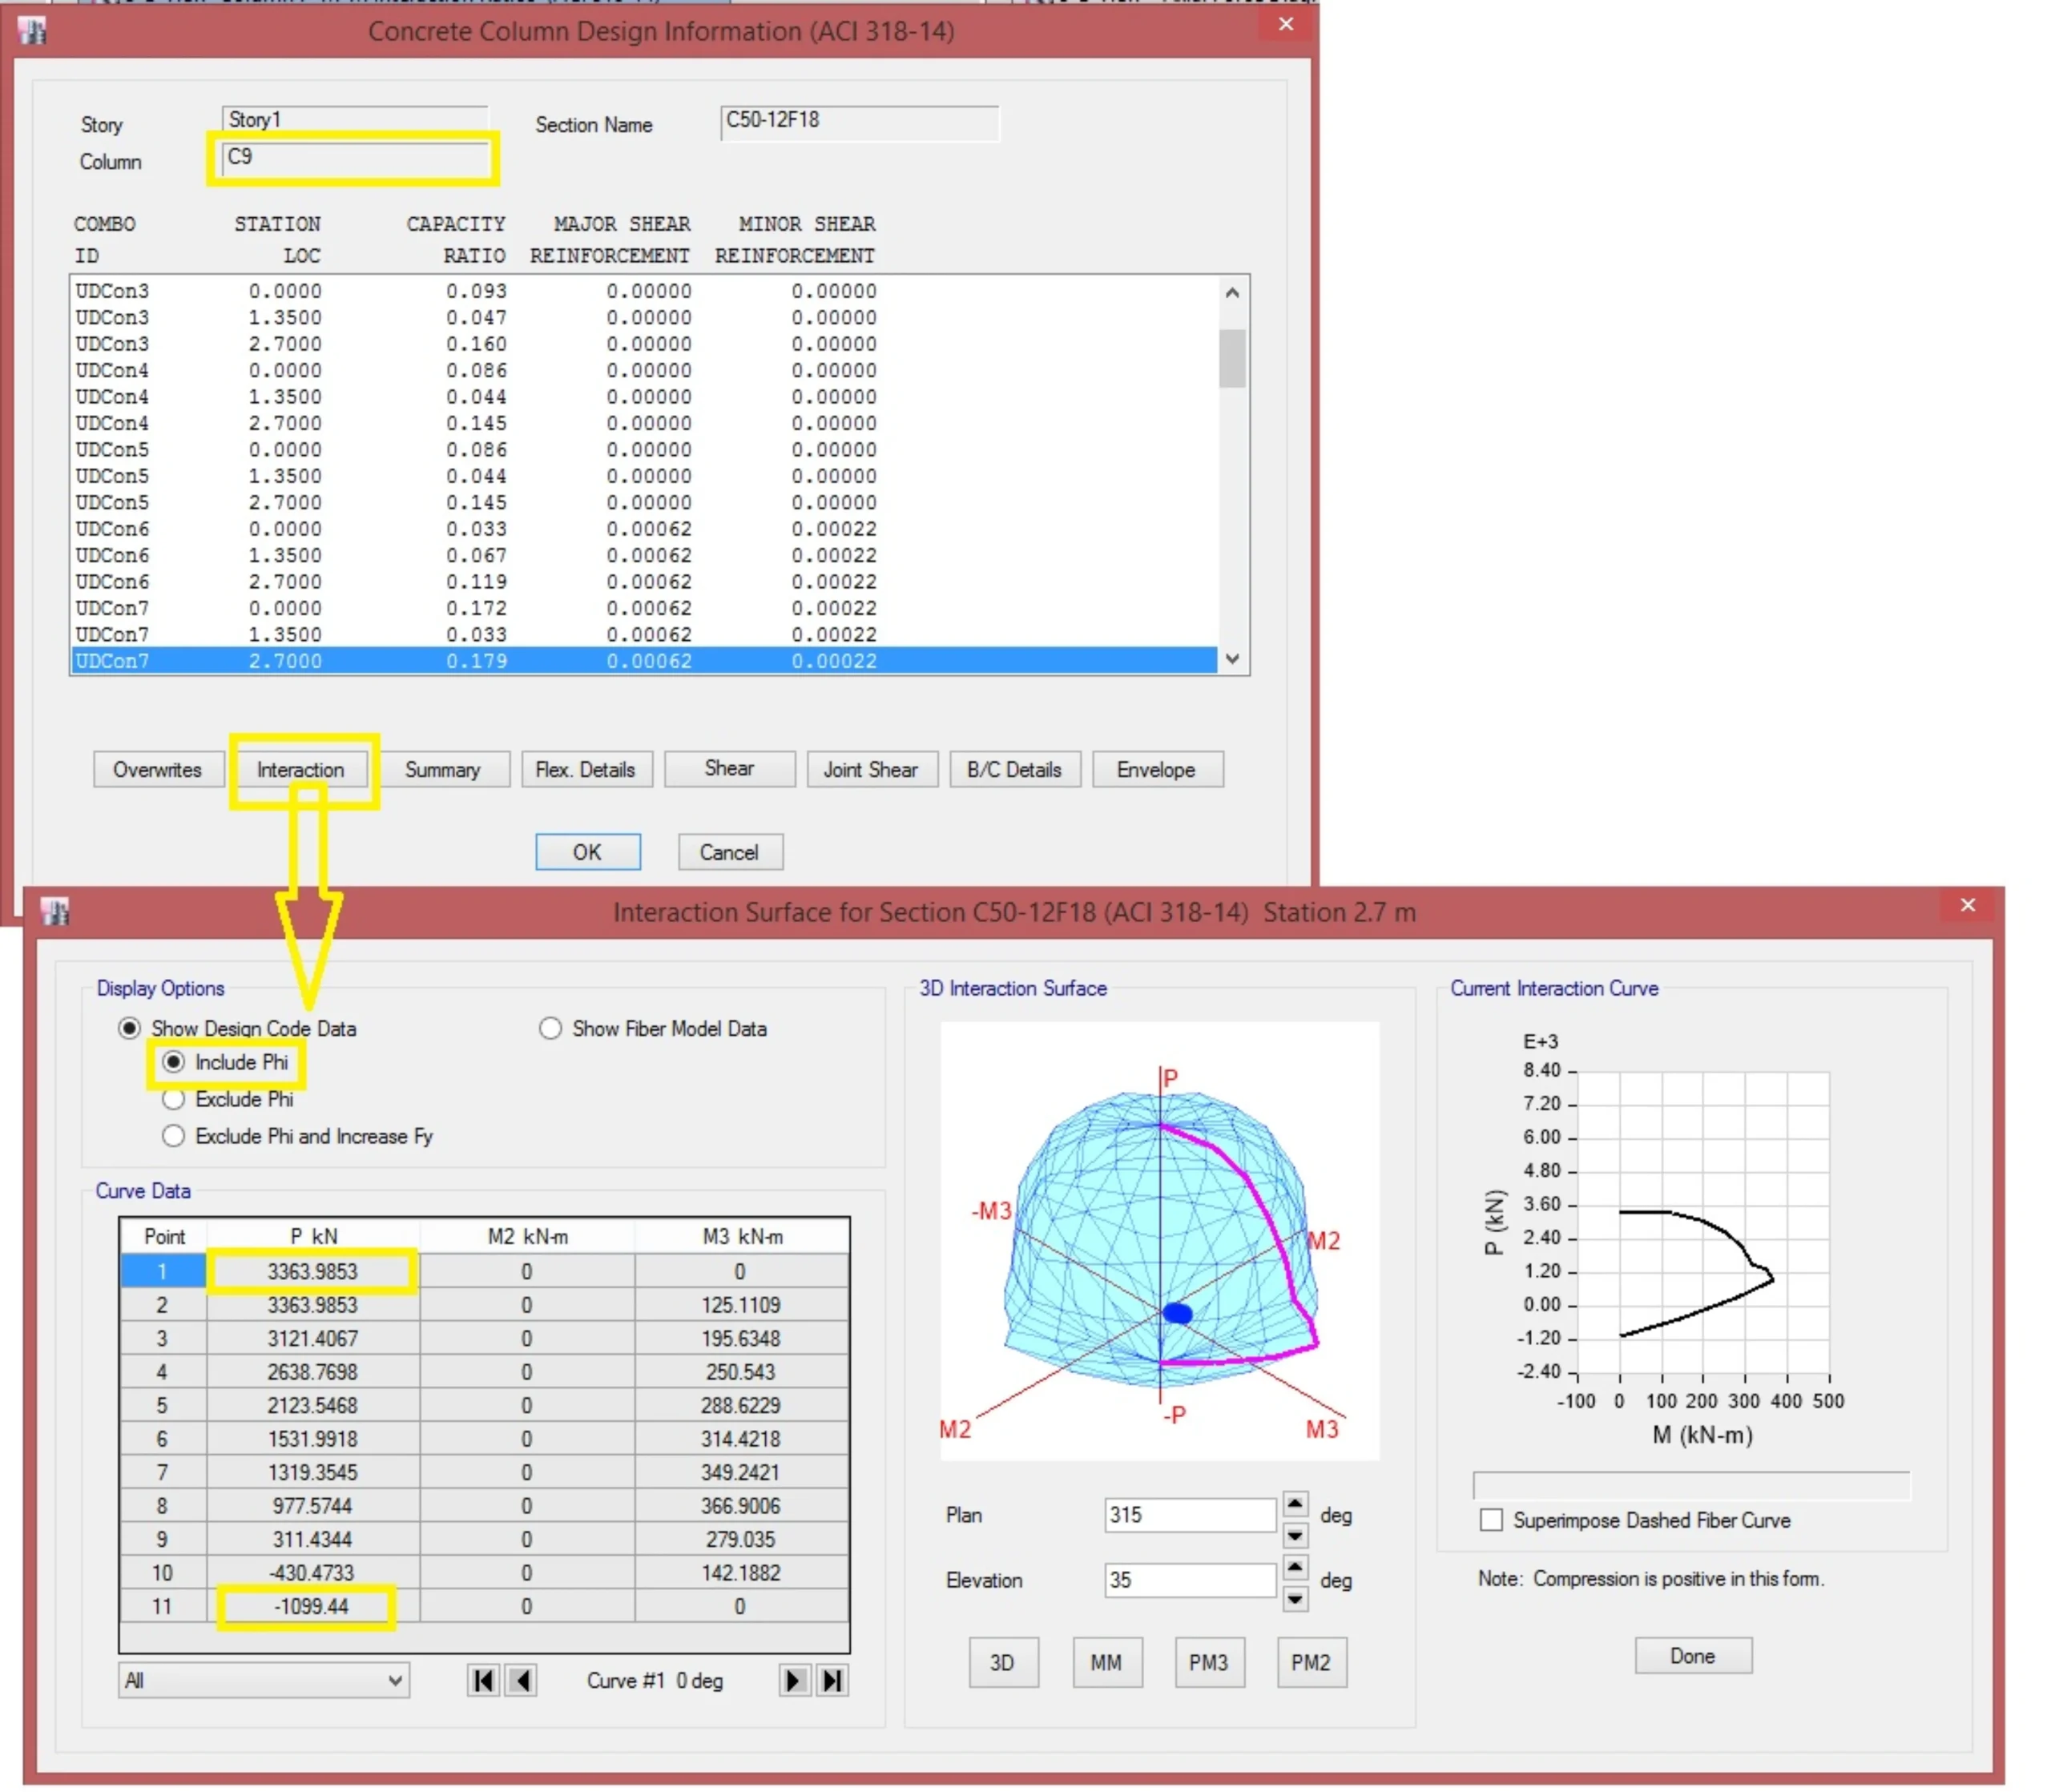
Task: Go to first curve navigation arrow
Action: pyautogui.click(x=483, y=1681)
